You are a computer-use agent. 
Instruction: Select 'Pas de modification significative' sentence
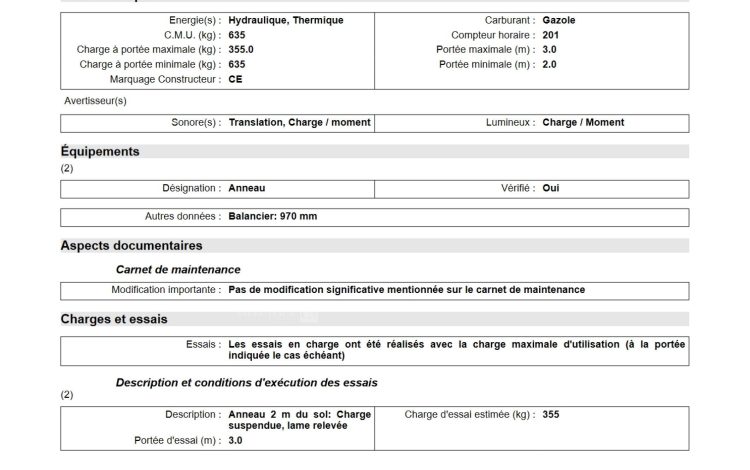click(407, 290)
